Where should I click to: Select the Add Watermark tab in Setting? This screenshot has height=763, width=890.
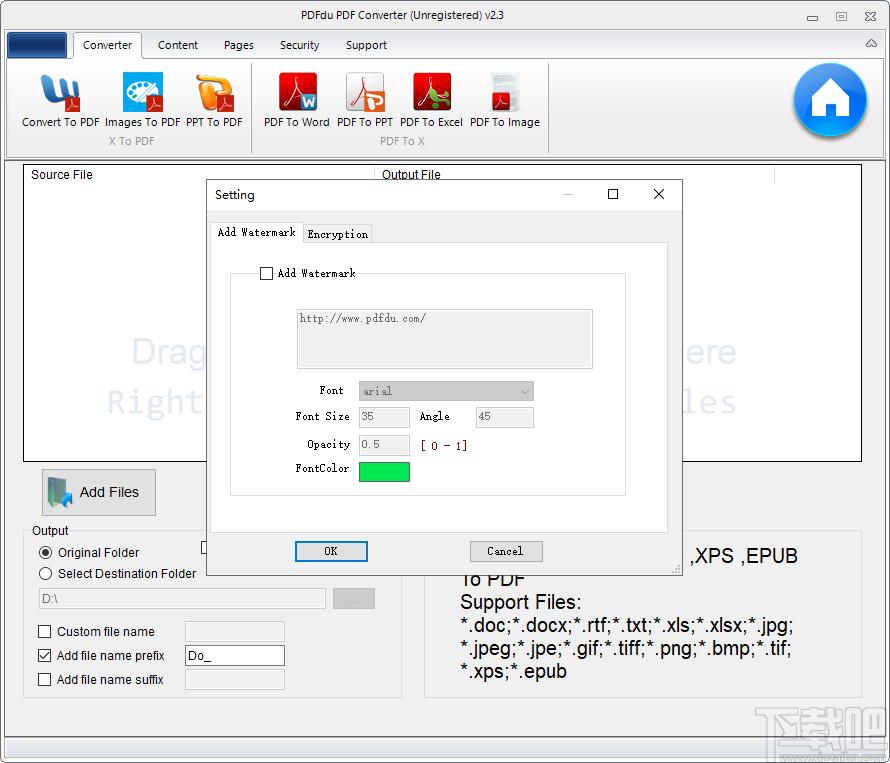point(257,232)
